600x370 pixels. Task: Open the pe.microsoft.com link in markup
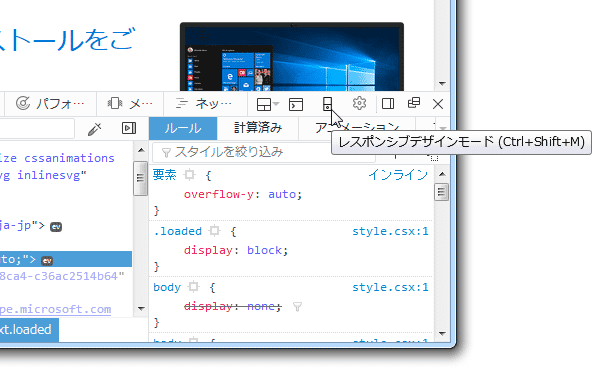pyautogui.click(x=55, y=309)
